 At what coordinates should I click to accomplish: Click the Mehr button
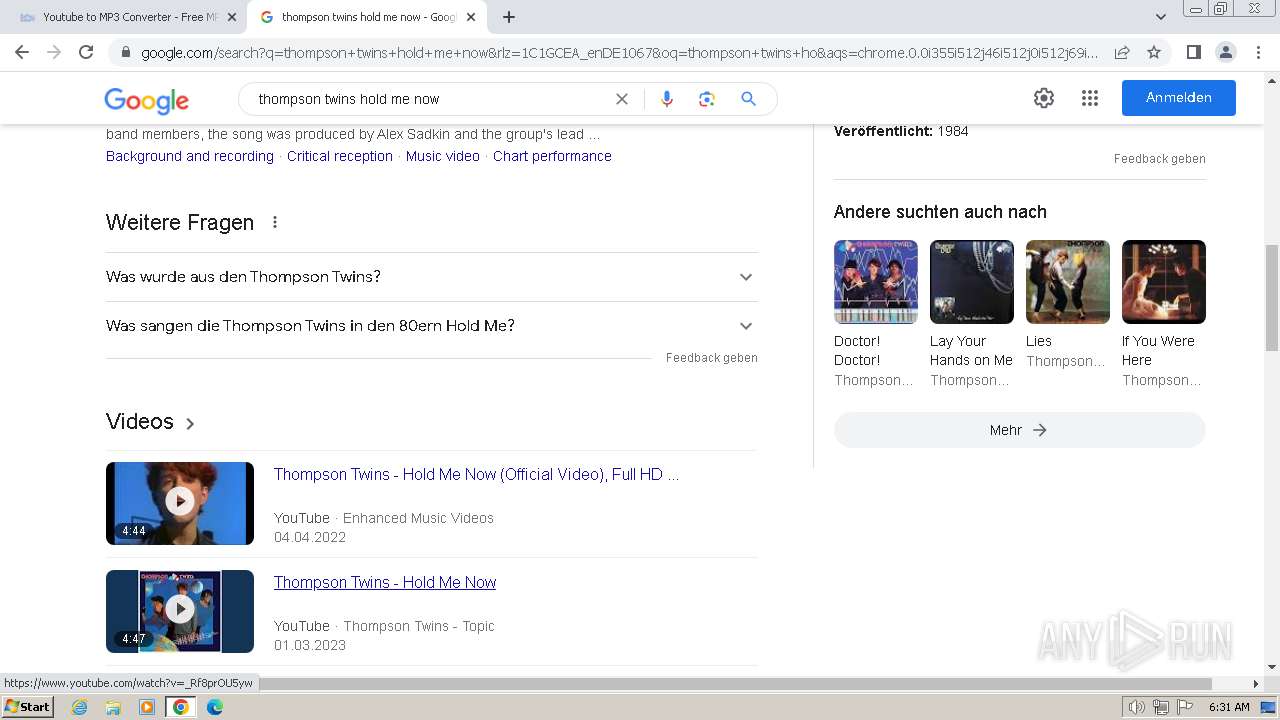pos(1019,430)
